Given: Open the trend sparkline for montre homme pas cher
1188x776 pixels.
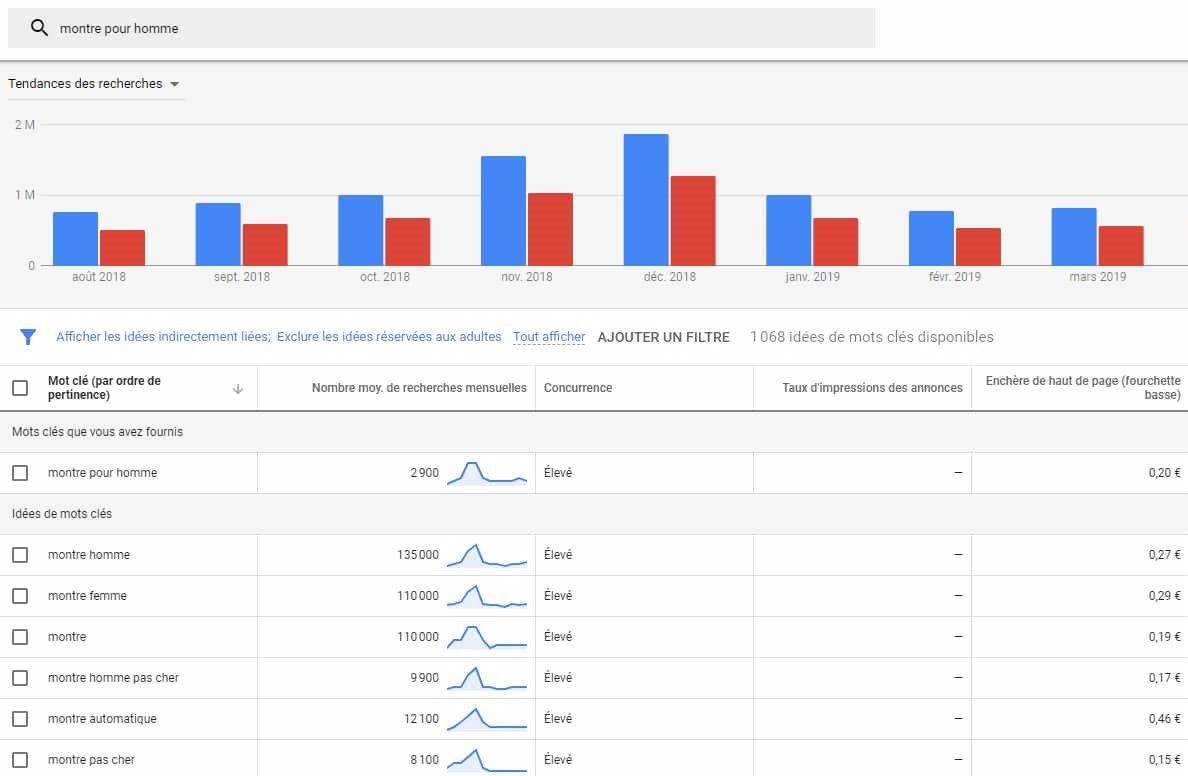Looking at the screenshot, I should pyautogui.click(x=486, y=677).
